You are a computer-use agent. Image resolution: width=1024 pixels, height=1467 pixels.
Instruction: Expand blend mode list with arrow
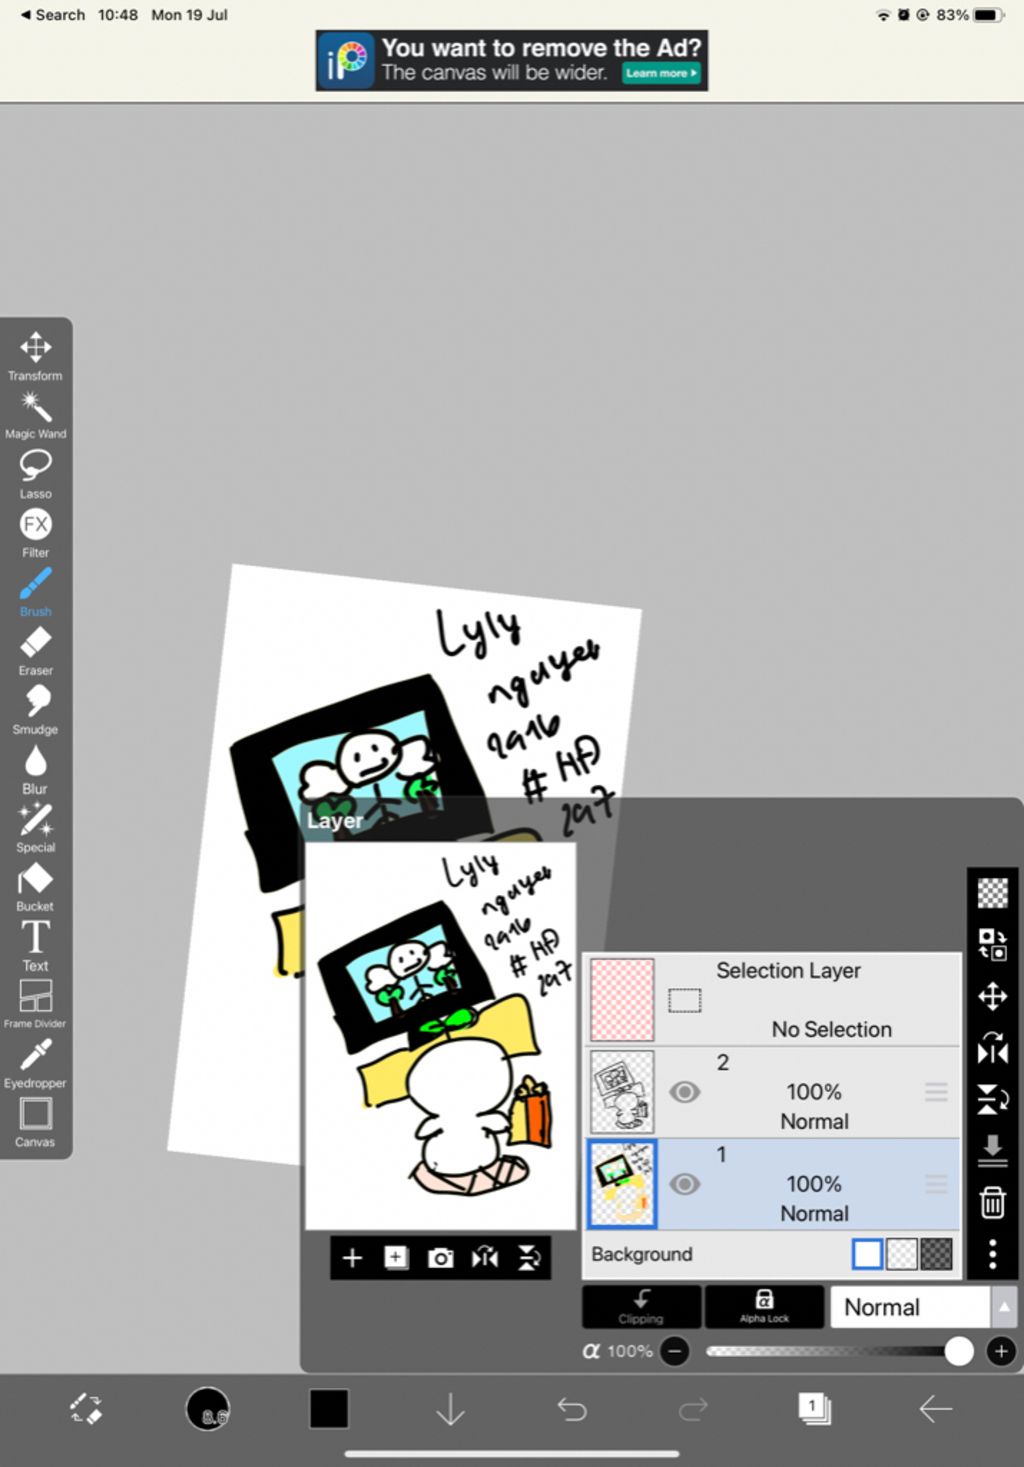coord(1004,1307)
